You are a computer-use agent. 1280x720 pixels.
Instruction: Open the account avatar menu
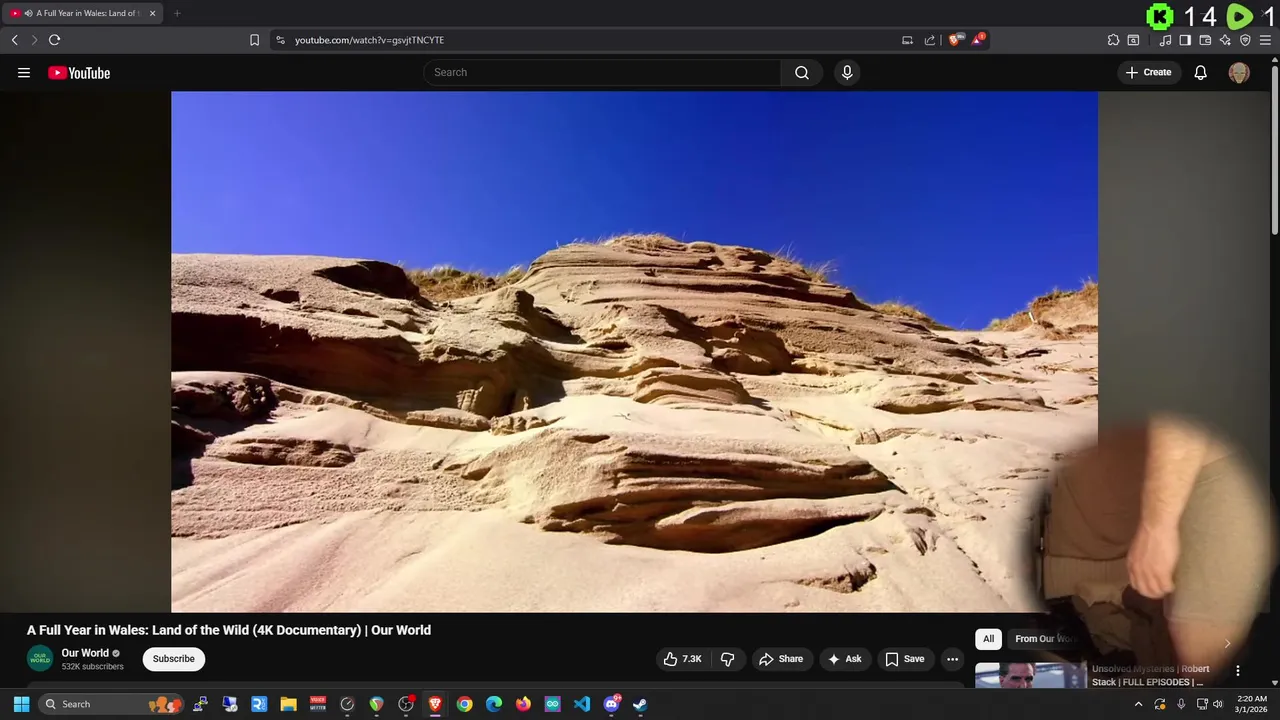(x=1239, y=72)
